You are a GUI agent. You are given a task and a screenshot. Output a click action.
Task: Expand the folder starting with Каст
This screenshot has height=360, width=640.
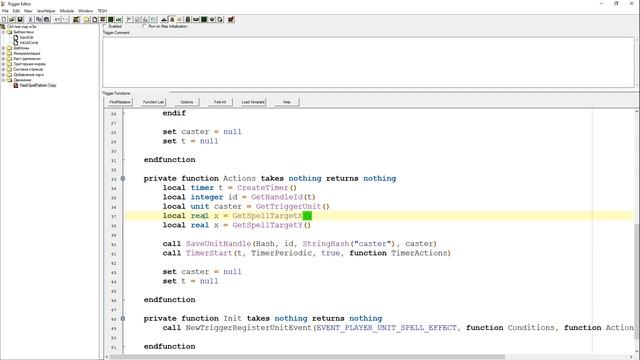4,58
